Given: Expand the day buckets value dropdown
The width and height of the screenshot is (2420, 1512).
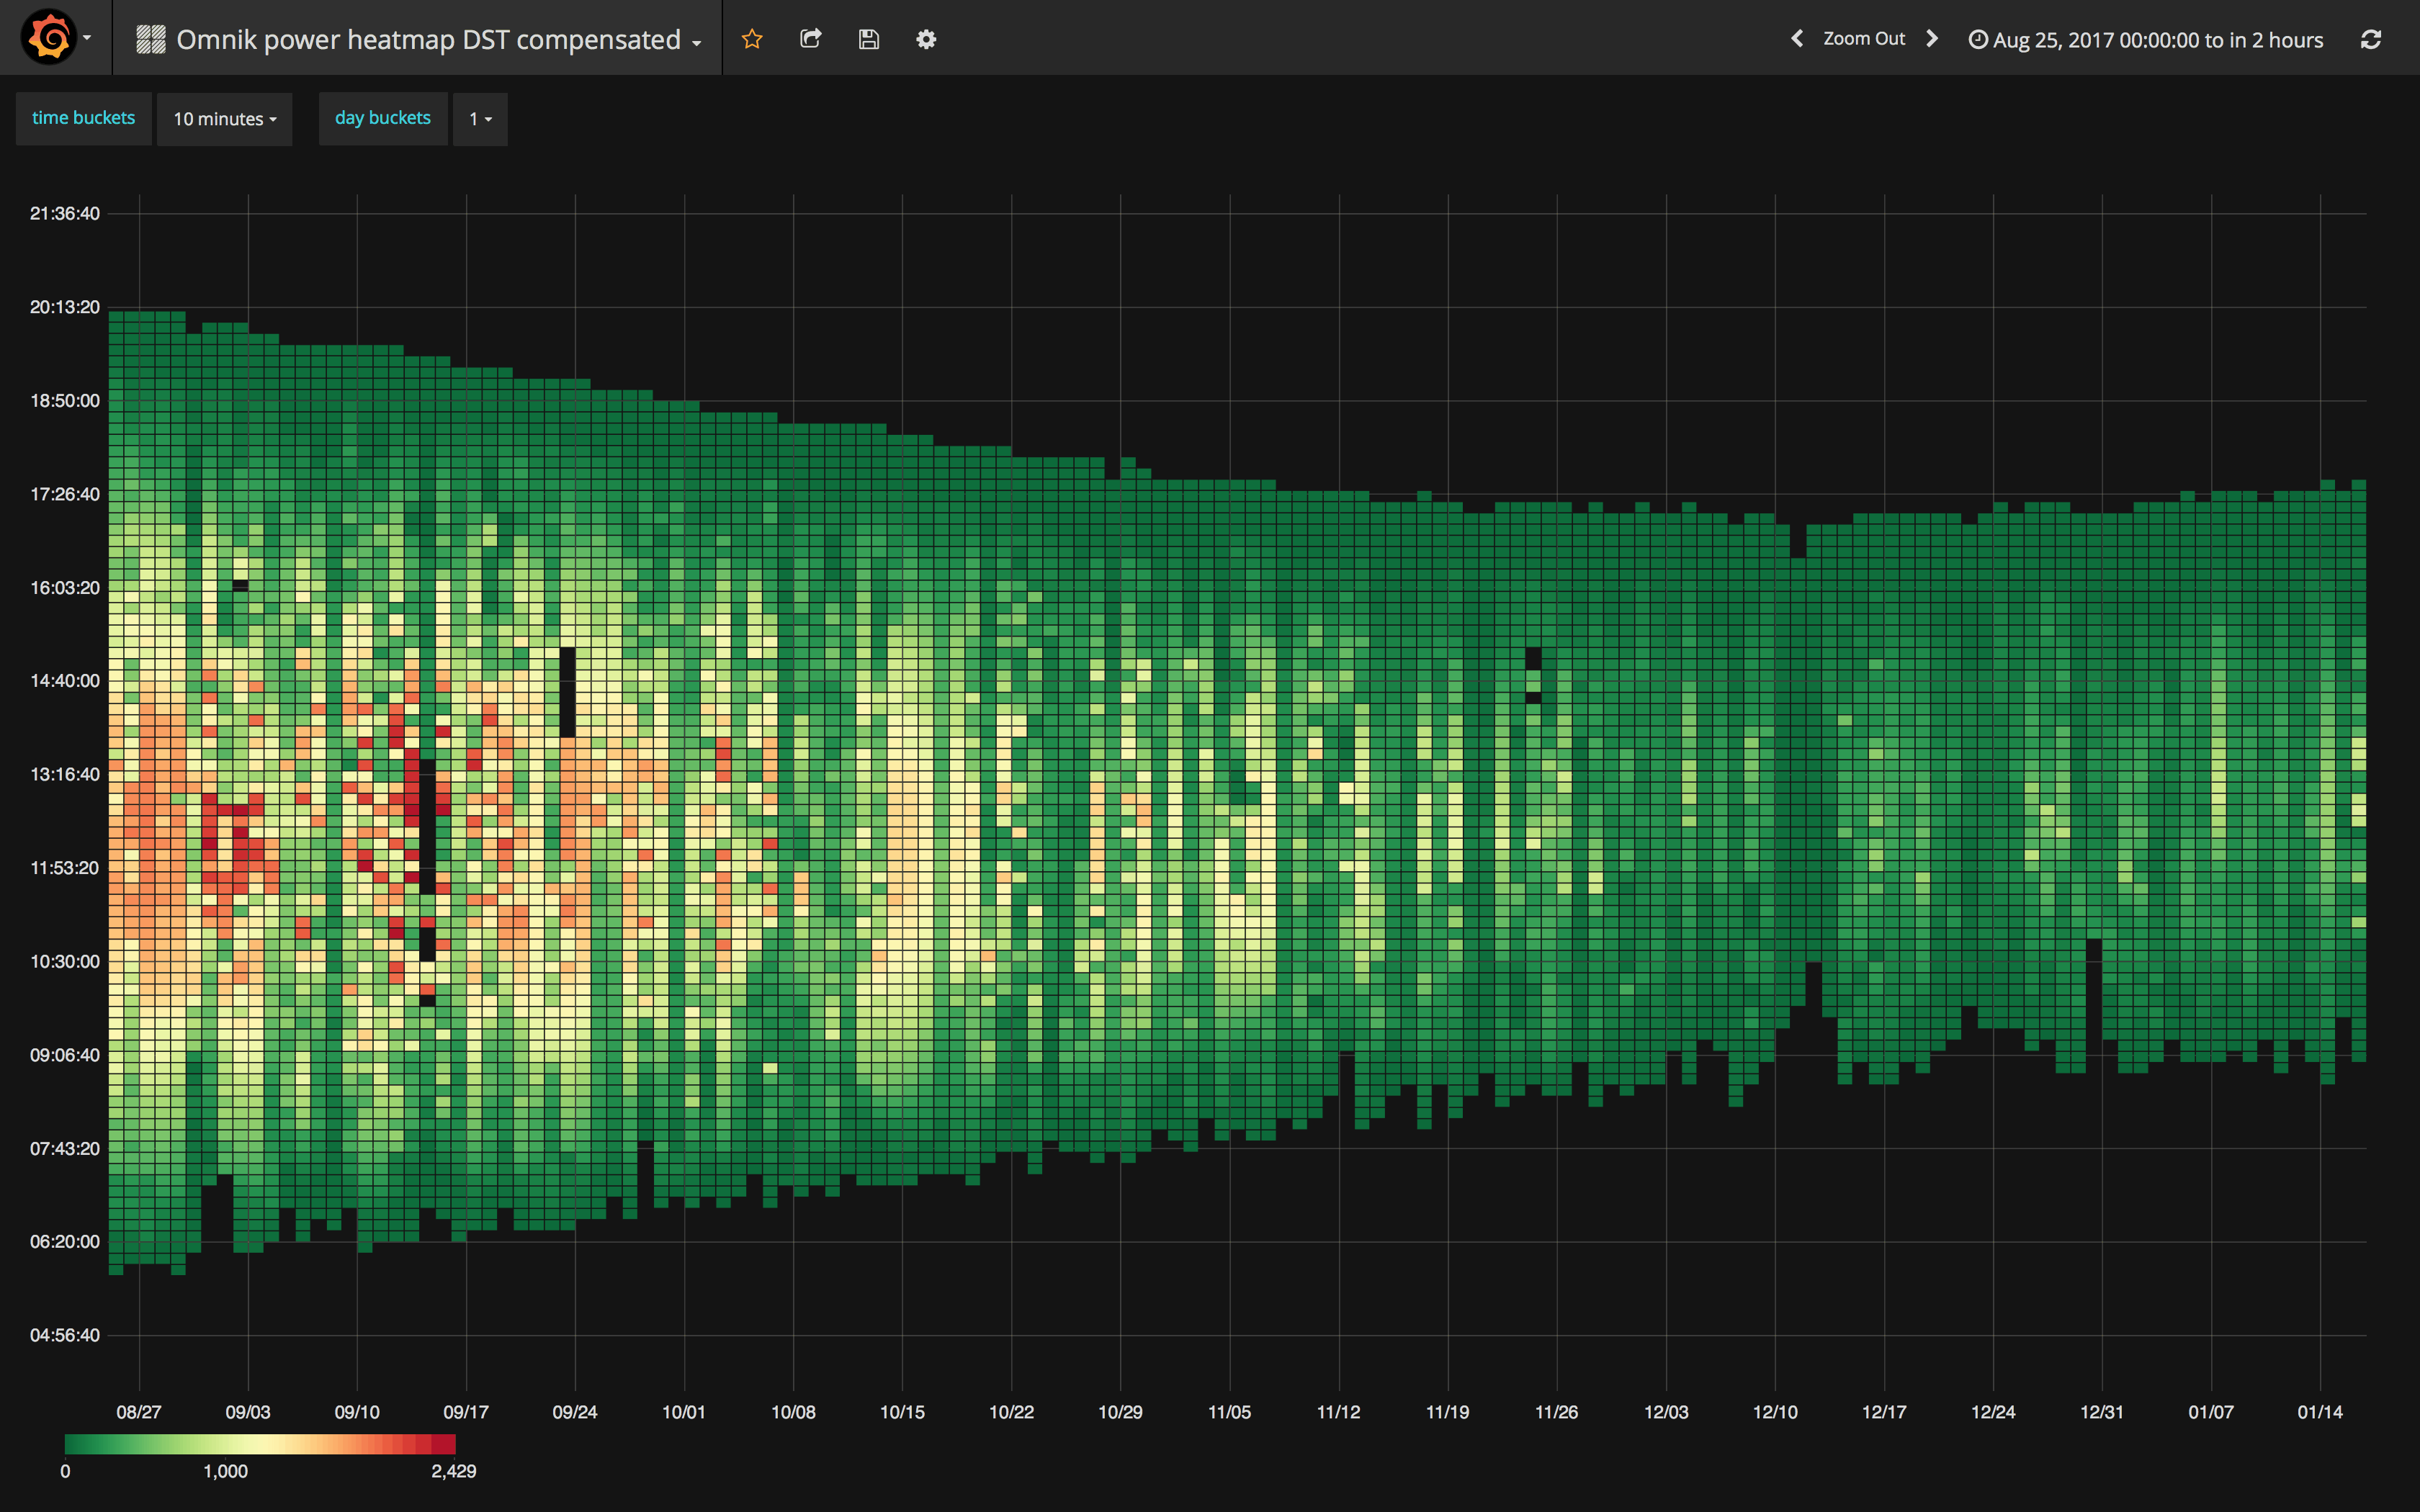Looking at the screenshot, I should pos(480,119).
